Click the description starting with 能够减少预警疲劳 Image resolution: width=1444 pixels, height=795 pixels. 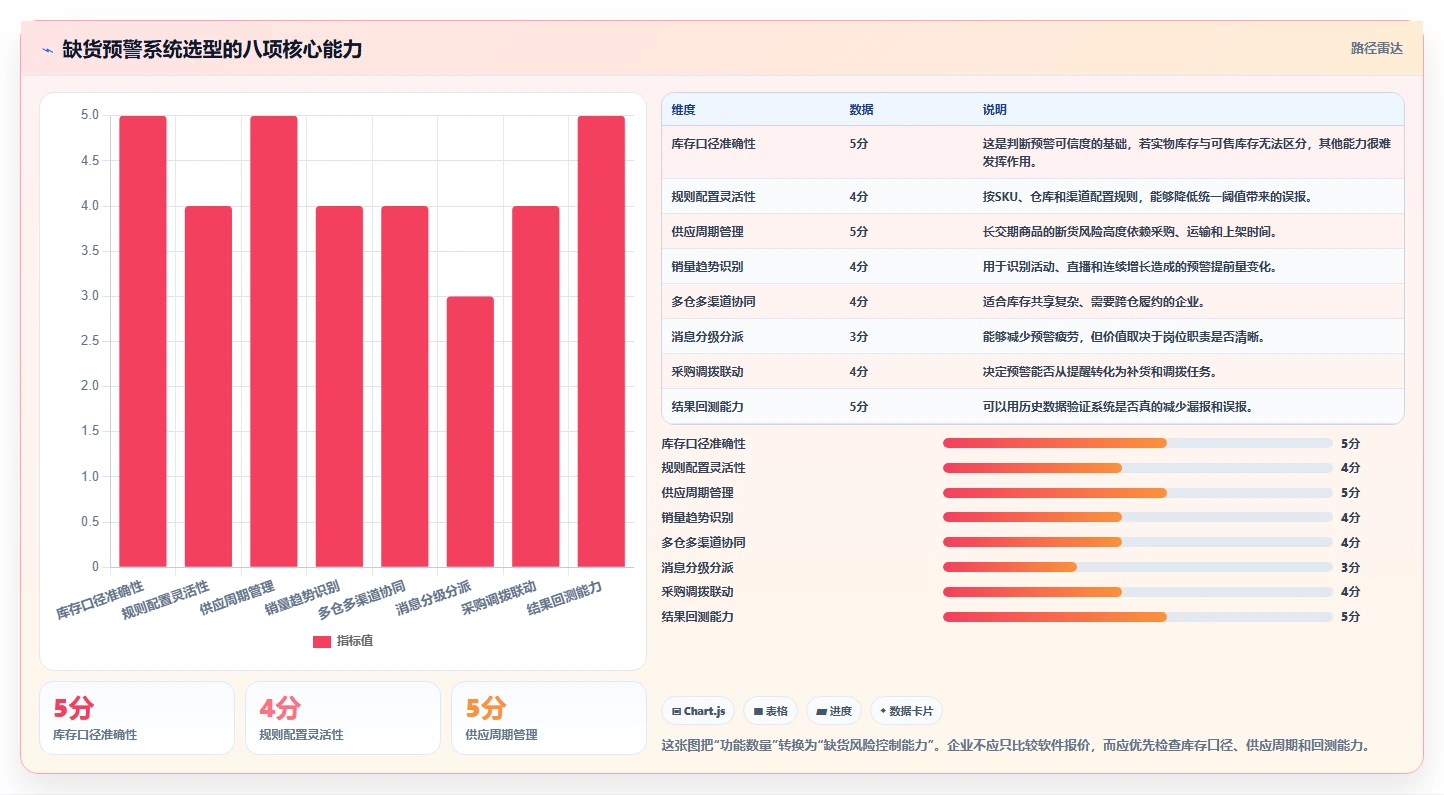pyautogui.click(x=1124, y=337)
